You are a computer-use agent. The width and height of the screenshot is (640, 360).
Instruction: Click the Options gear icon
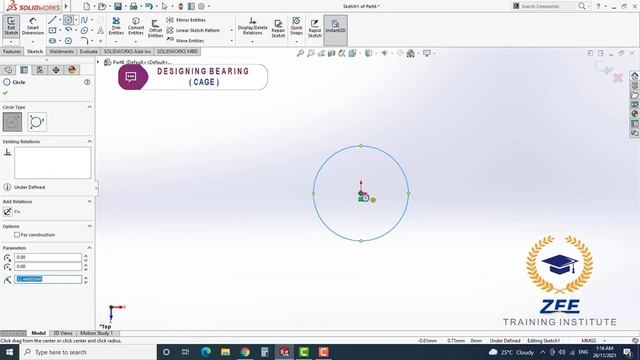pyautogui.click(x=201, y=6)
